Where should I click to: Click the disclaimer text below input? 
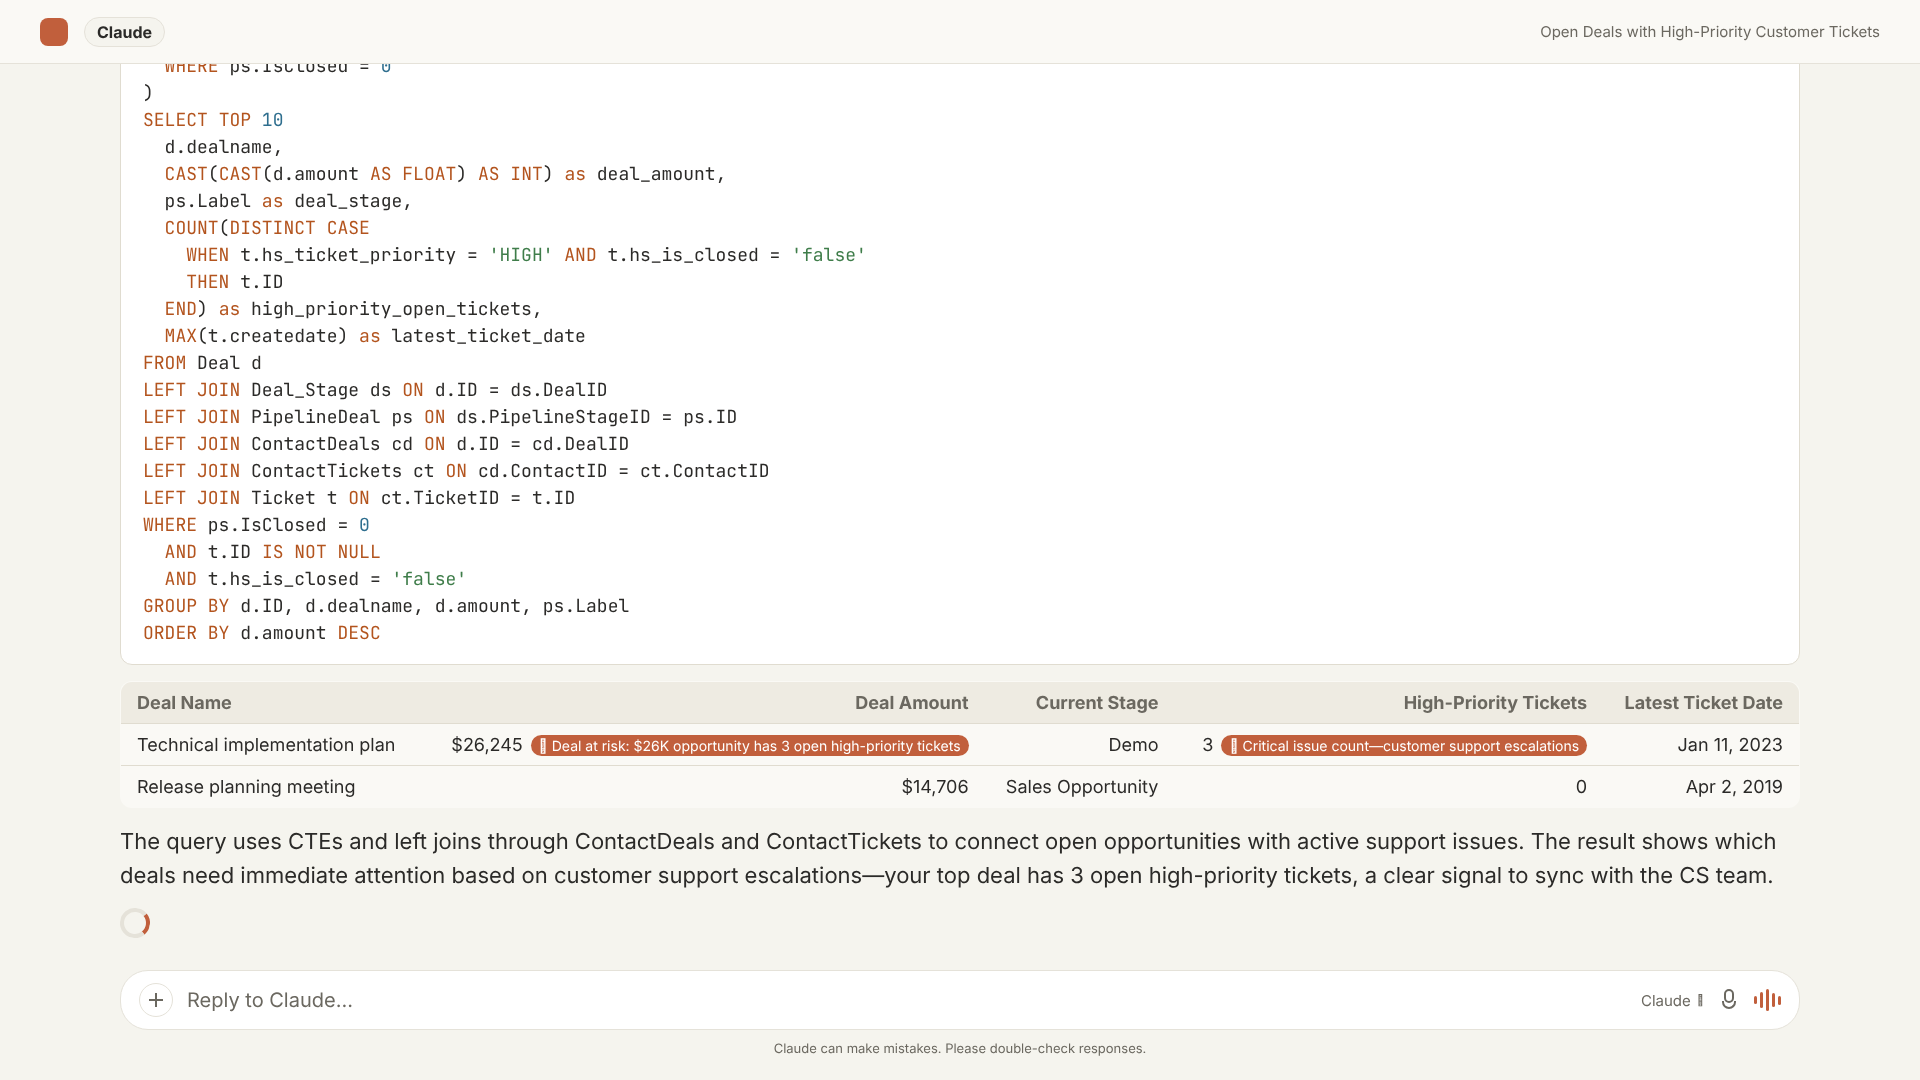960,1049
